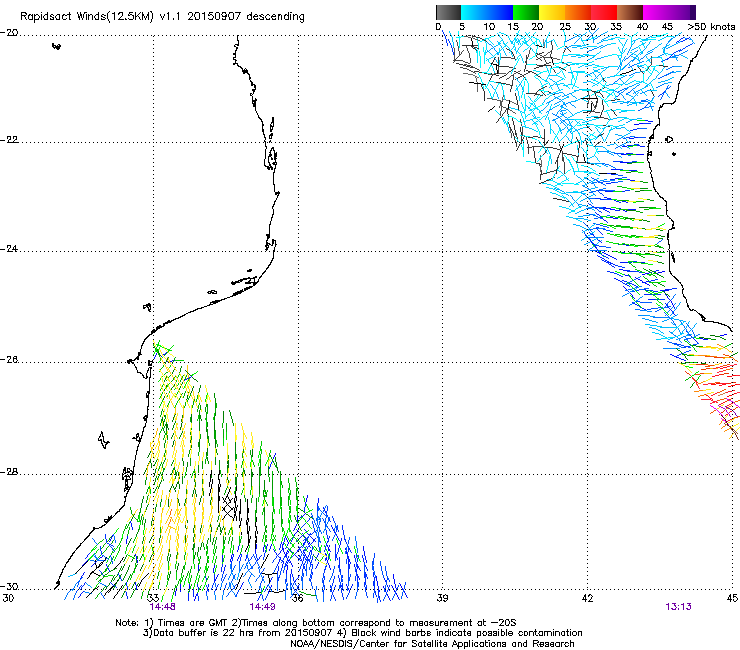Viewport: 740px width, 650px height.
Task: Click the blue 10-15 knots legend swatch
Action: tap(500, 12)
